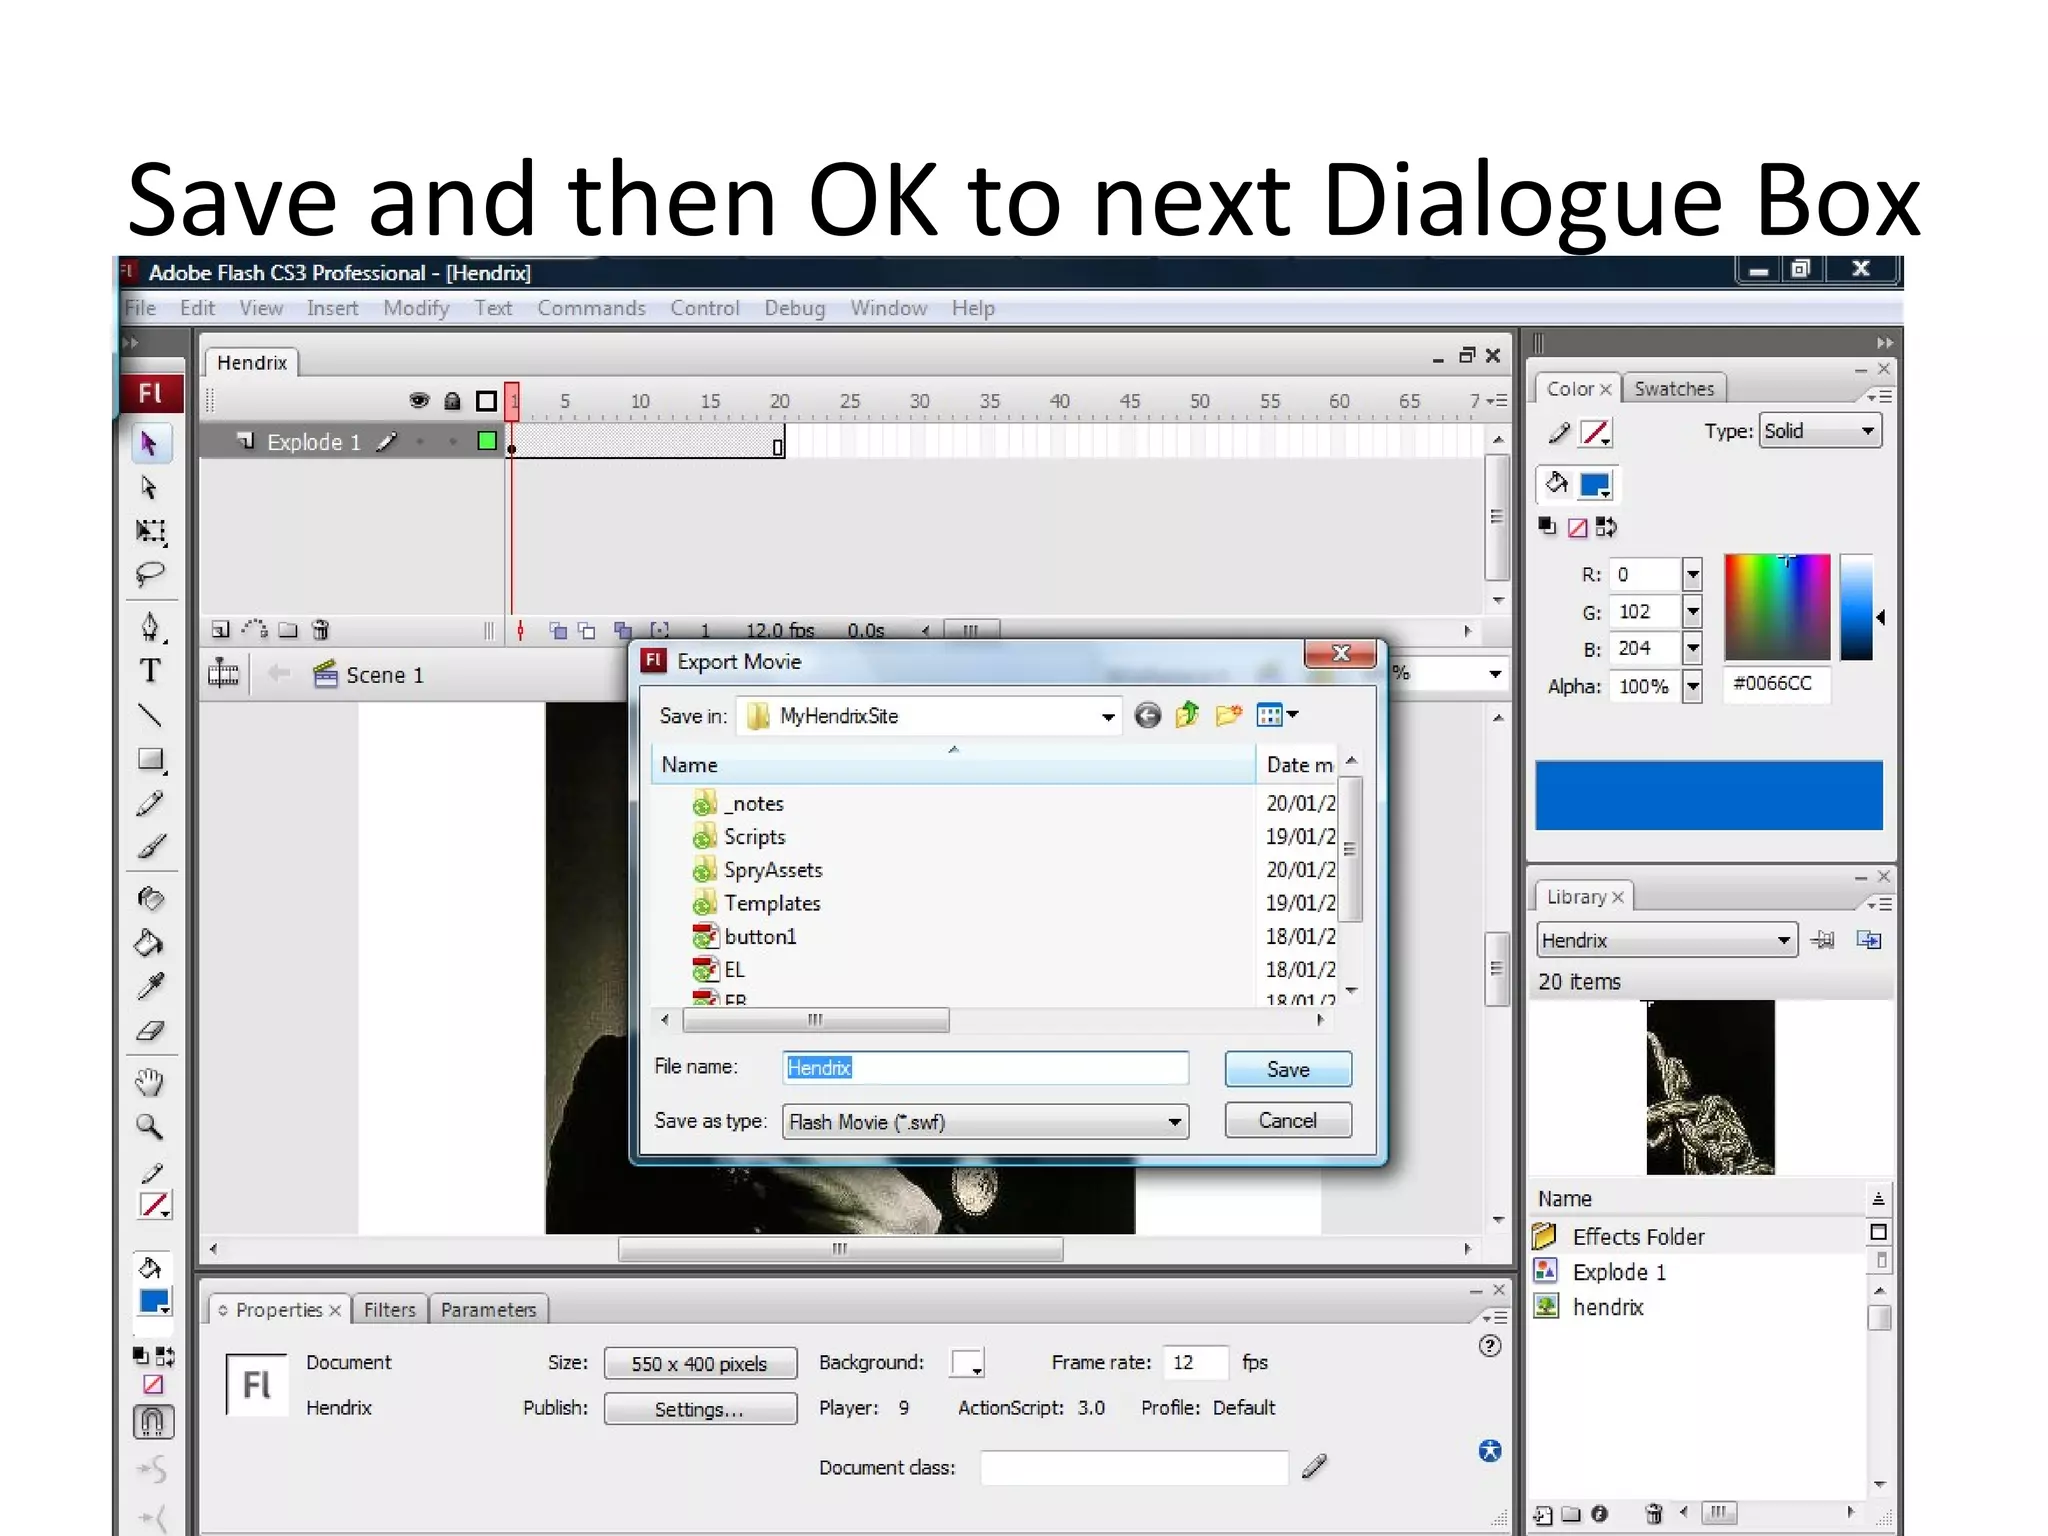This screenshot has height=1536, width=2048.
Task: Select the Pencil tool
Action: pyautogui.click(x=150, y=803)
